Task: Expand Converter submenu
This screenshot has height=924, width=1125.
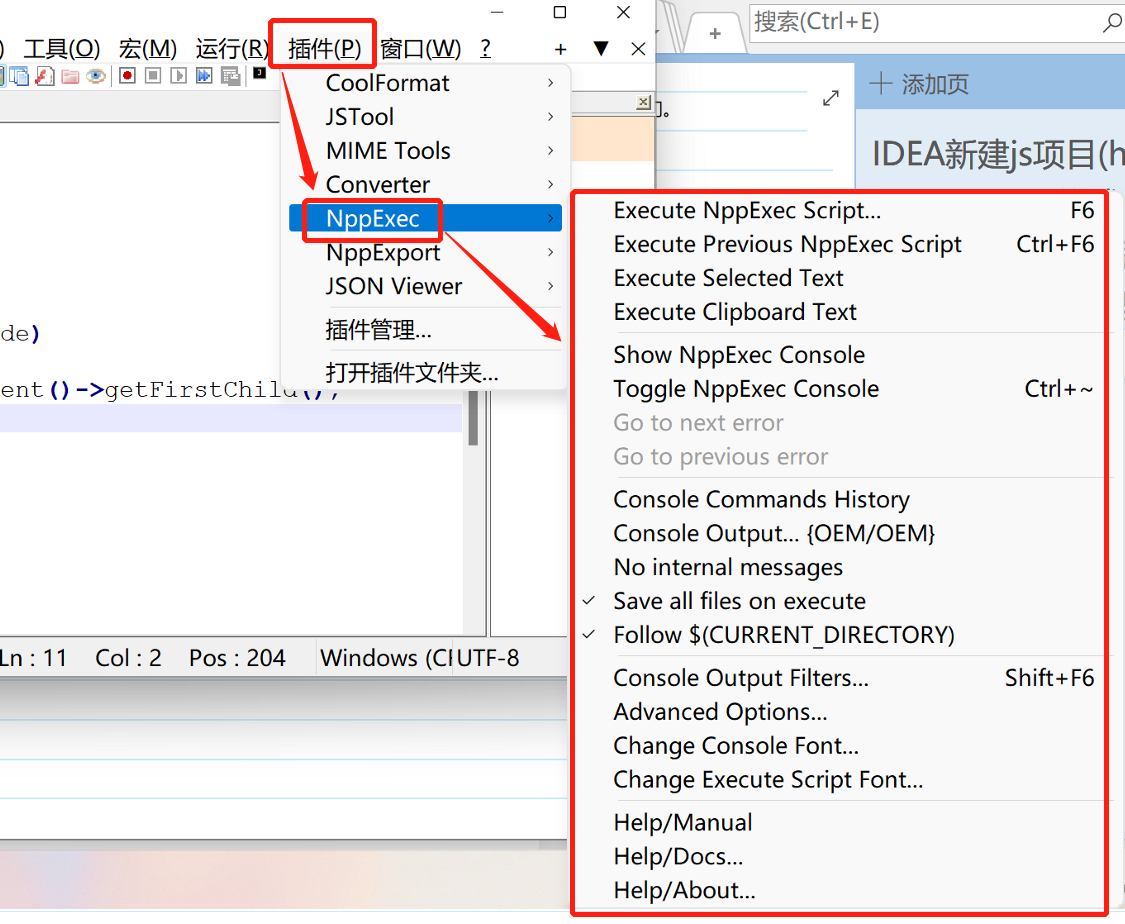Action: click(x=425, y=184)
